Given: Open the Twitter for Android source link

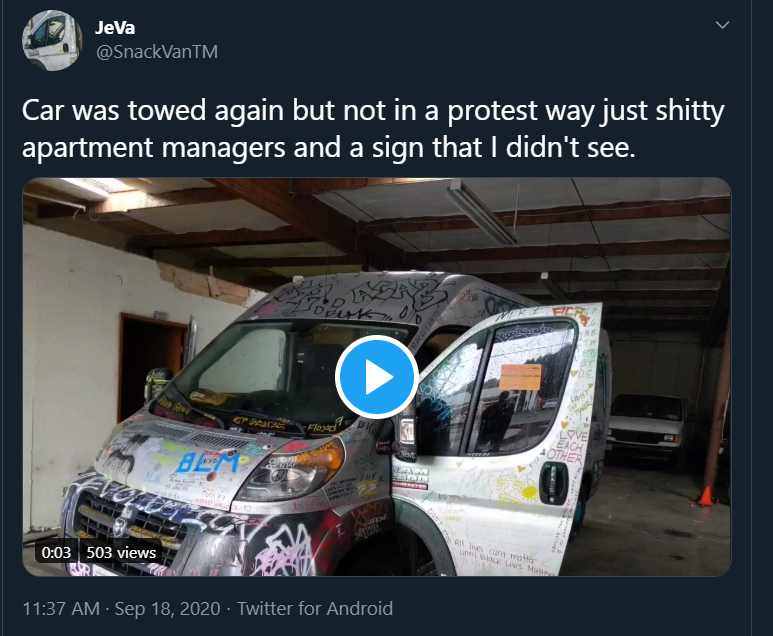Looking at the screenshot, I should pyautogui.click(x=315, y=608).
